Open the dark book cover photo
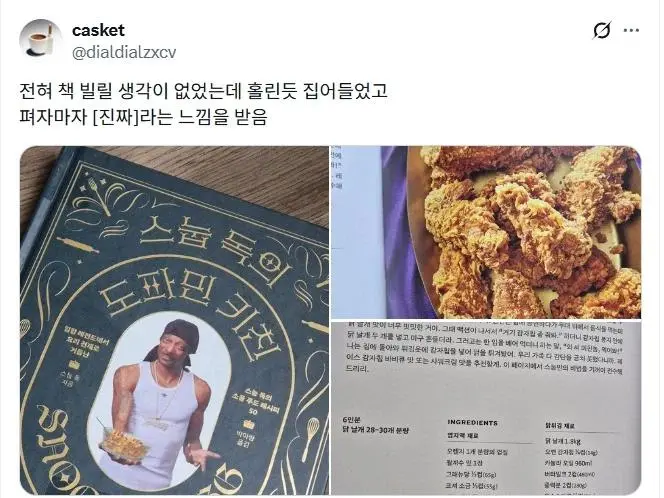This screenshot has height=498, width=664. (x=174, y=321)
